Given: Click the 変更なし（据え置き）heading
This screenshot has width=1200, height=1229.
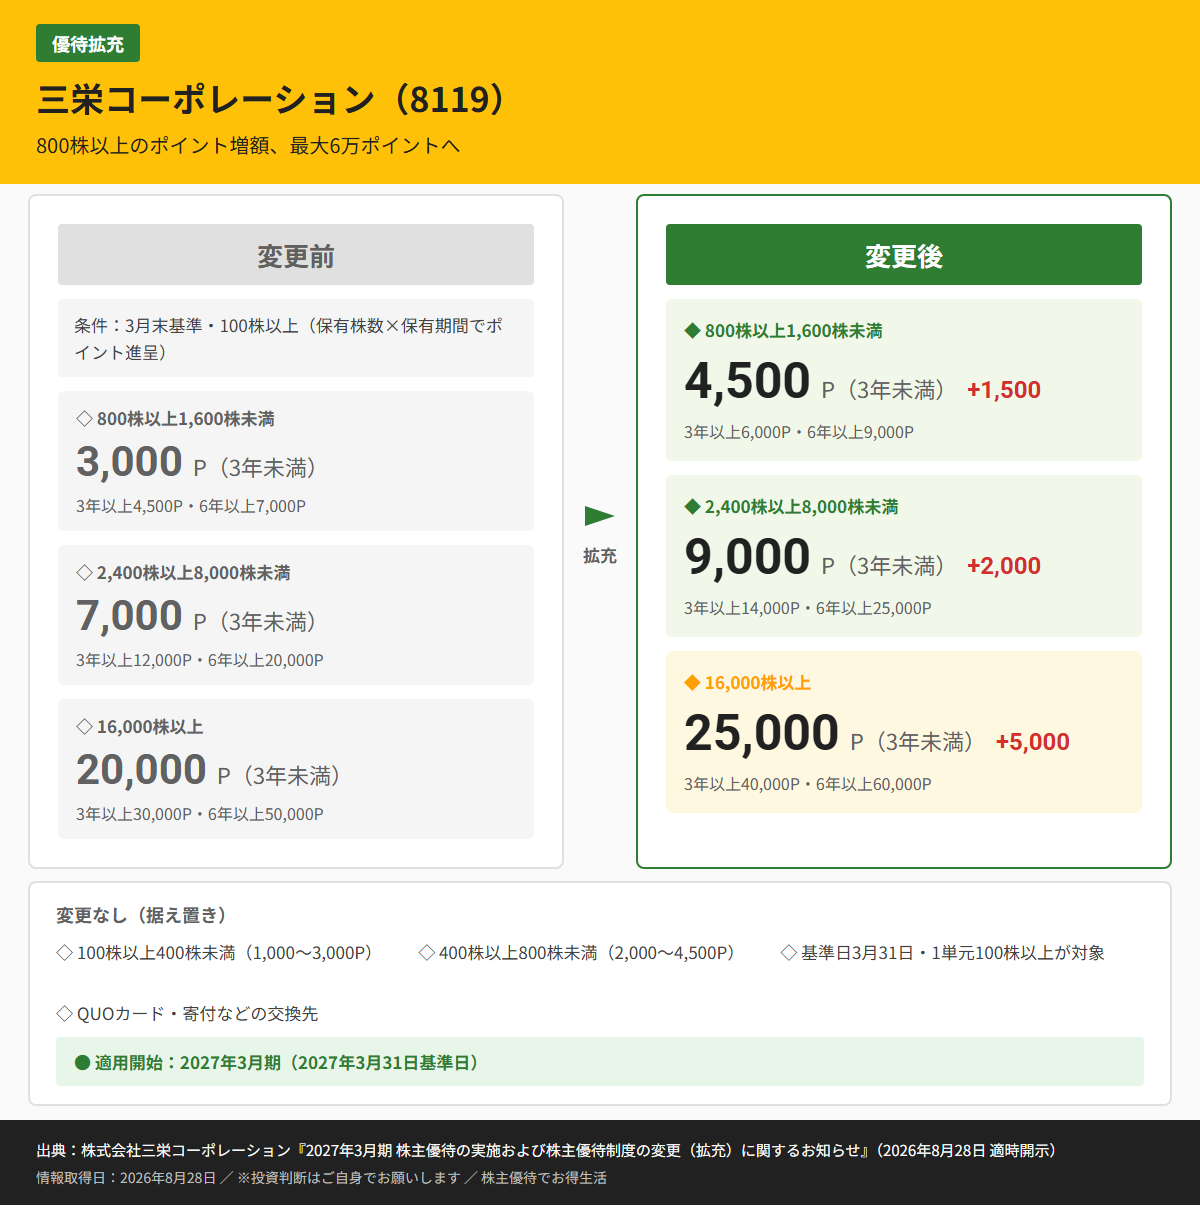Looking at the screenshot, I should (142, 915).
